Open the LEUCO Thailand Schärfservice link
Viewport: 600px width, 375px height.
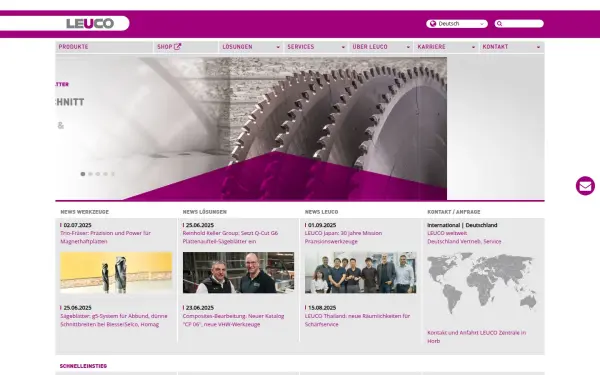tap(357, 320)
